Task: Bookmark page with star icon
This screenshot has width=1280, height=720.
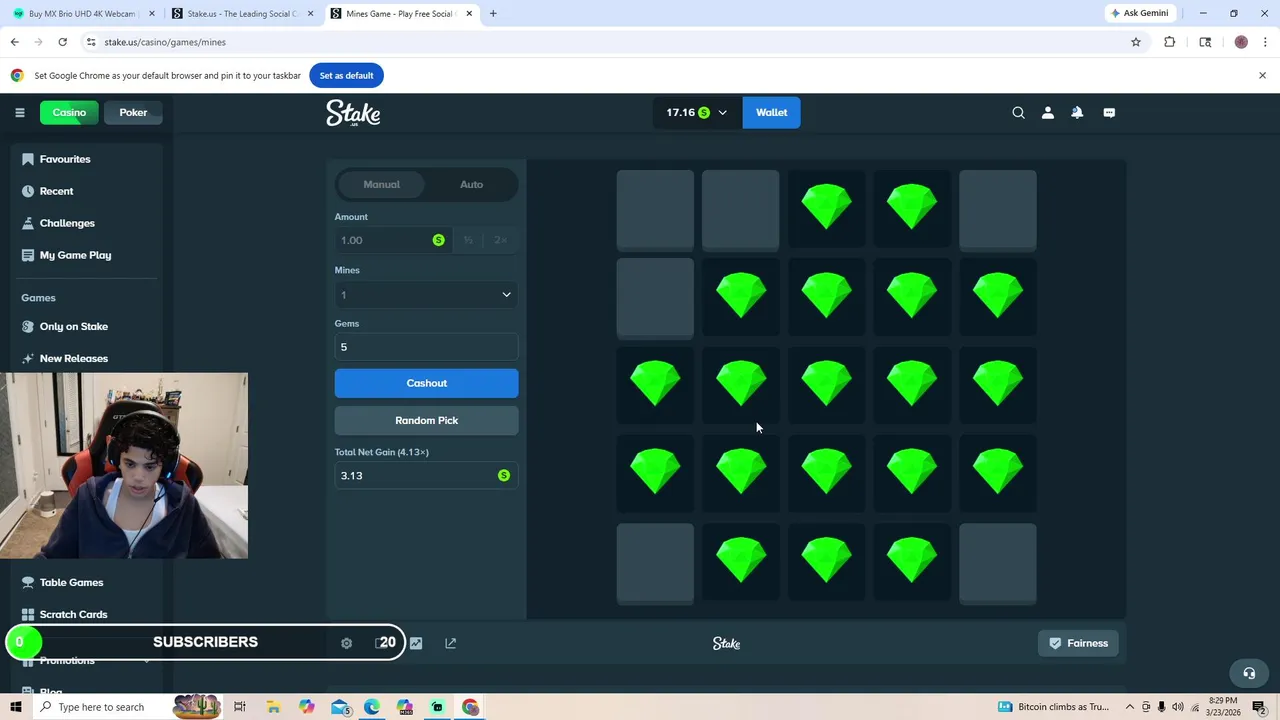Action: [x=1136, y=42]
